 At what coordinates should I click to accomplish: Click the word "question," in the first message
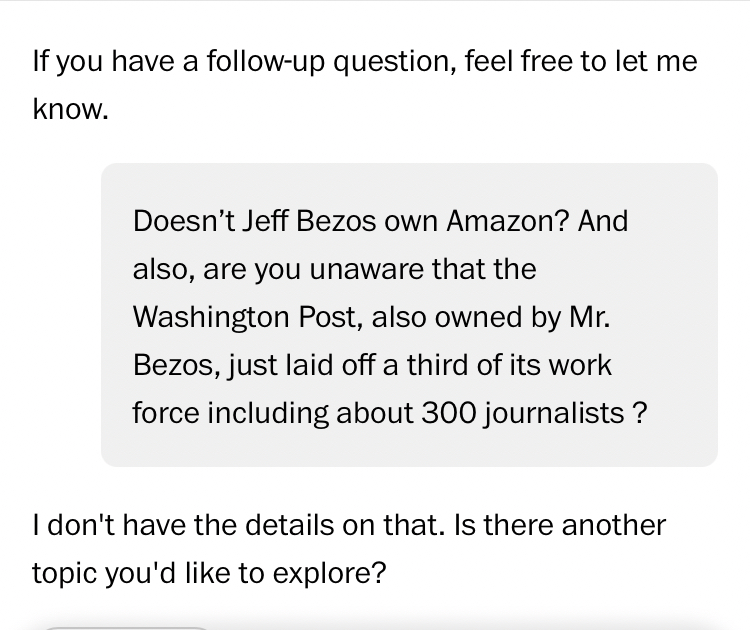(x=392, y=62)
